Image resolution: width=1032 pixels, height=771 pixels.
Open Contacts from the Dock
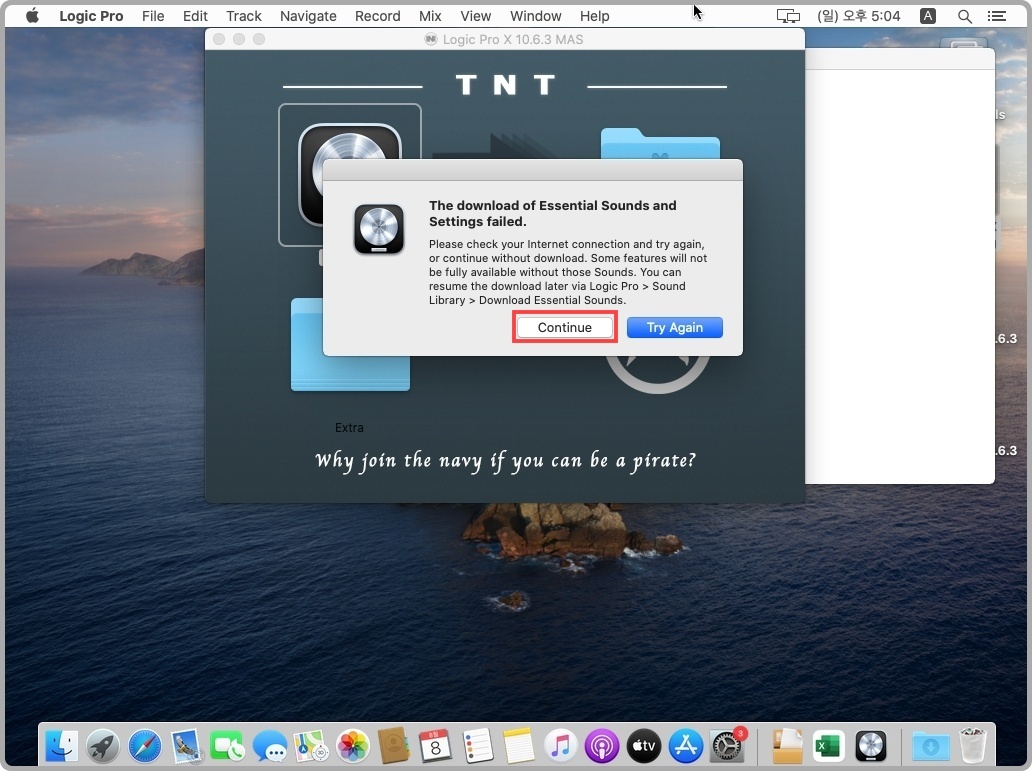(x=394, y=746)
